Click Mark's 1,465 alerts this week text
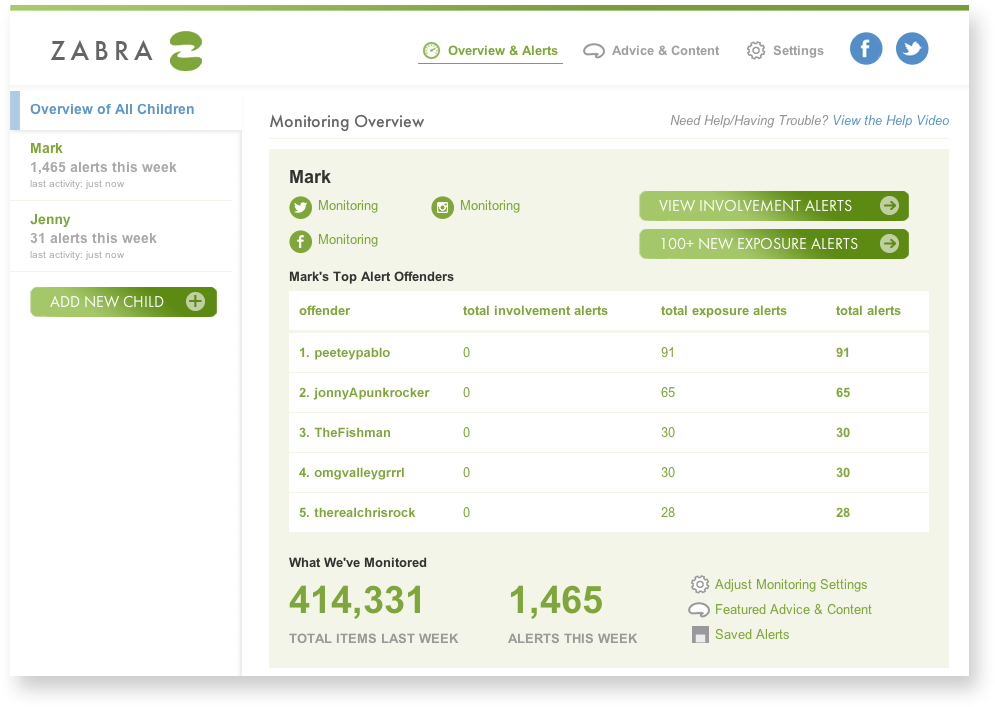The width and height of the screenshot is (995, 707). click(103, 168)
